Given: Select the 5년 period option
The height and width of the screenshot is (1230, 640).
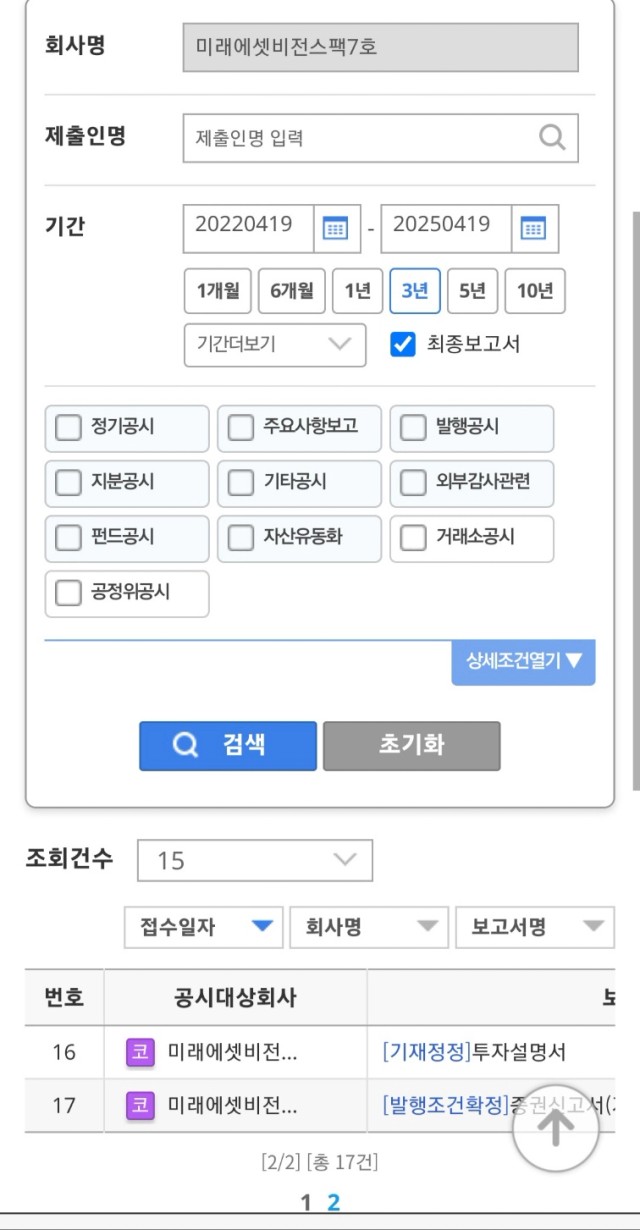Looking at the screenshot, I should click(472, 291).
